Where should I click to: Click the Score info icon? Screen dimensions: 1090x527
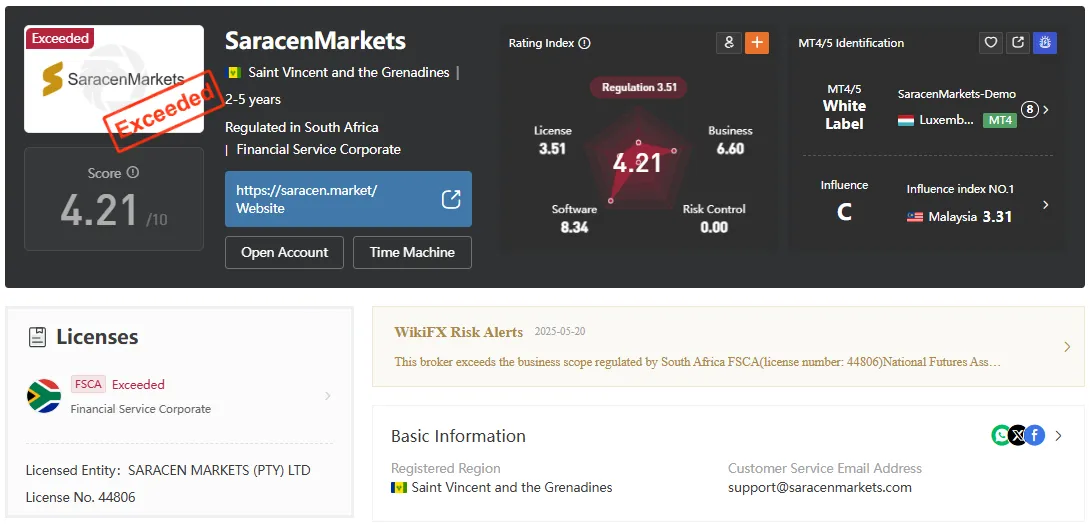[133, 172]
